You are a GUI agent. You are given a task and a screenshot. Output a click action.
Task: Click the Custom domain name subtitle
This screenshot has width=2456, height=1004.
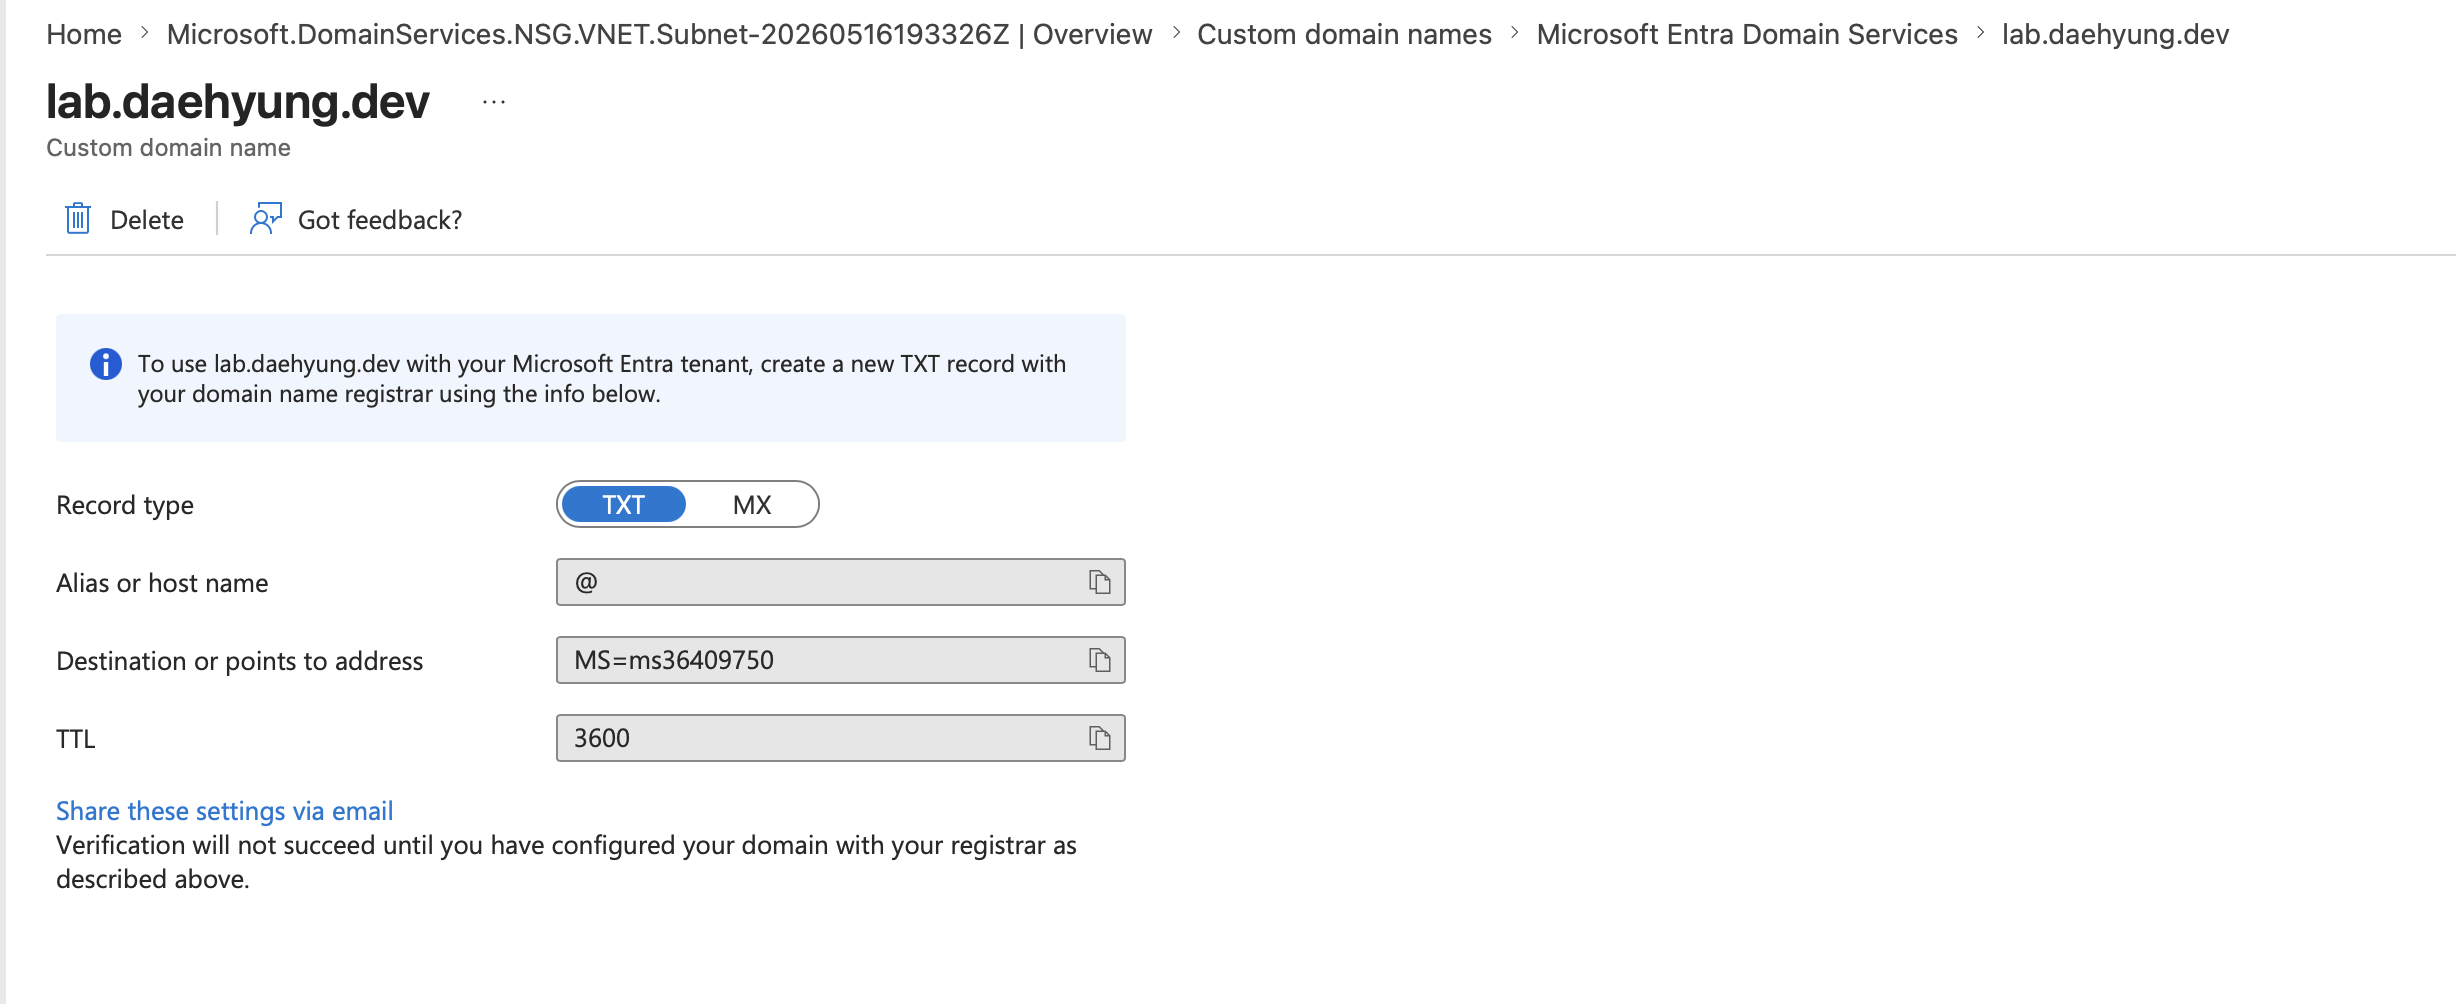pyautogui.click(x=168, y=148)
